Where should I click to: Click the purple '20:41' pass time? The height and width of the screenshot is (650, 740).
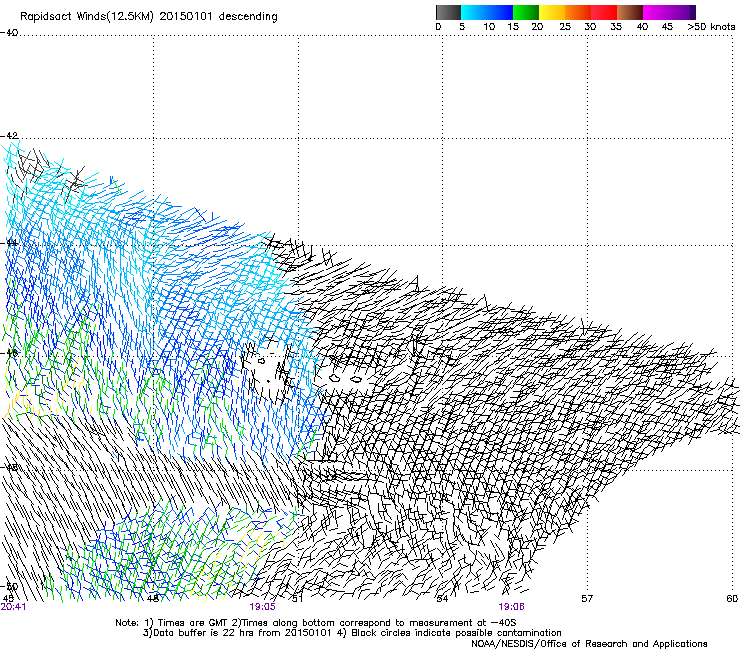coord(13,607)
